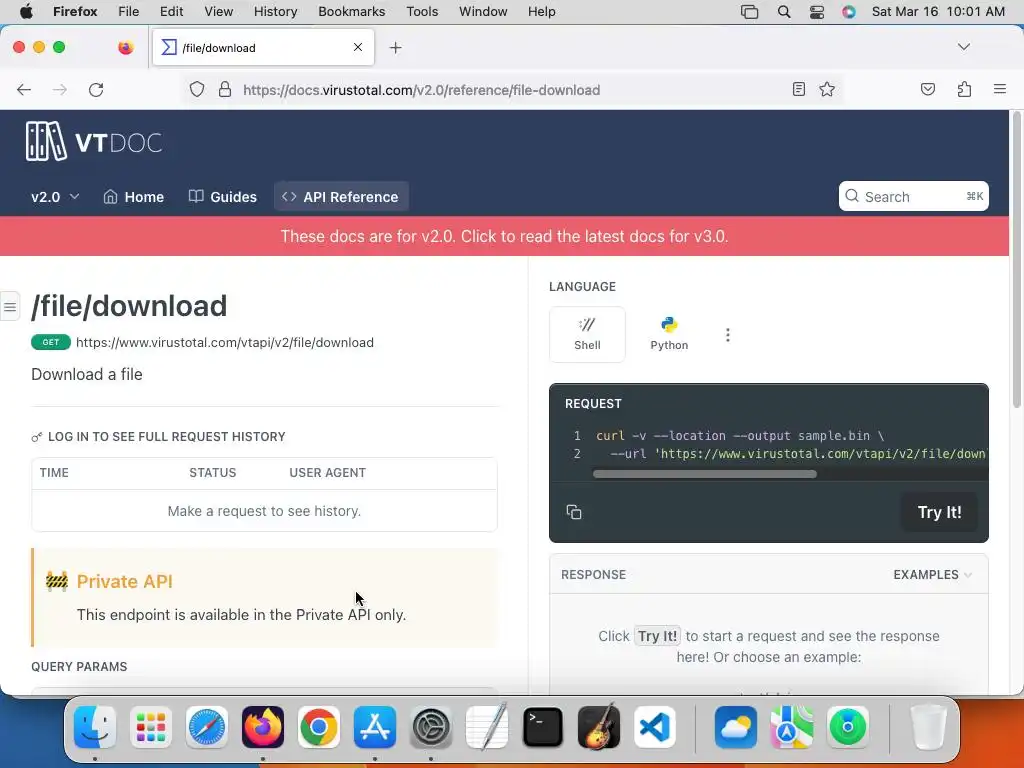This screenshot has height=768, width=1024.
Task: Click the Try It! button
Action: (939, 512)
